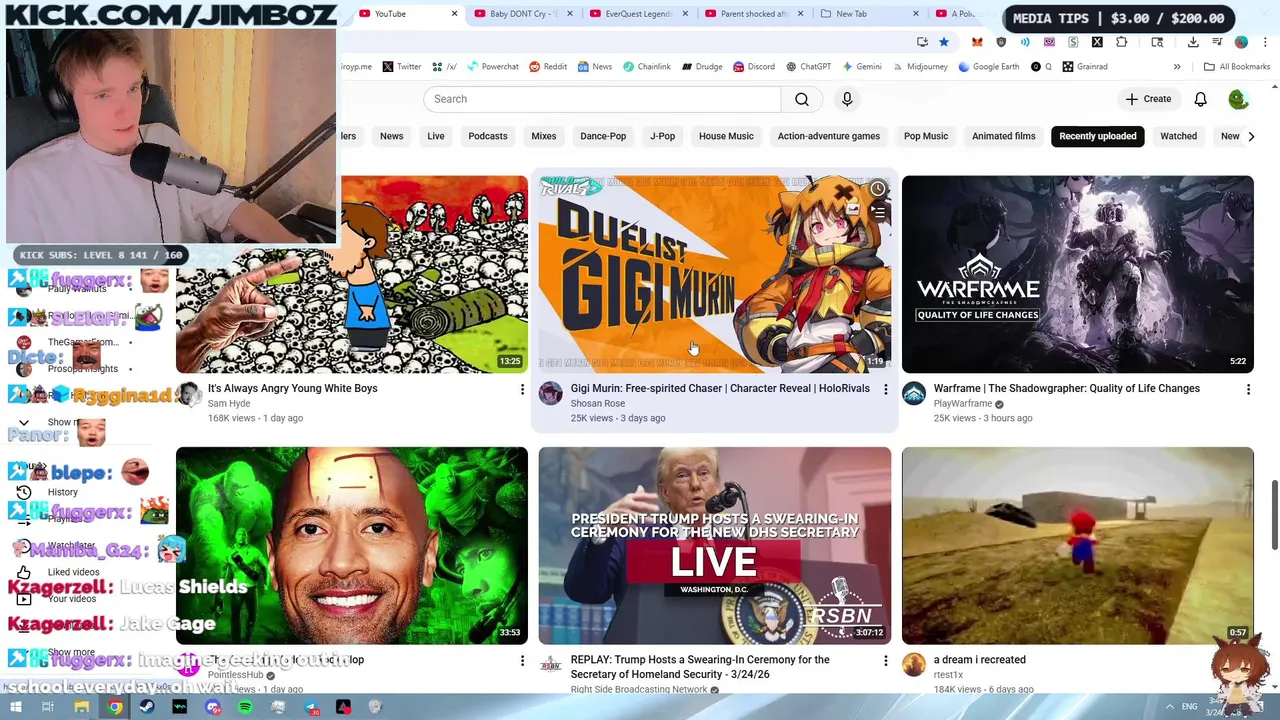The width and height of the screenshot is (1280, 720).
Task: Open options menu for Sam Hyde video
Action: (x=522, y=389)
